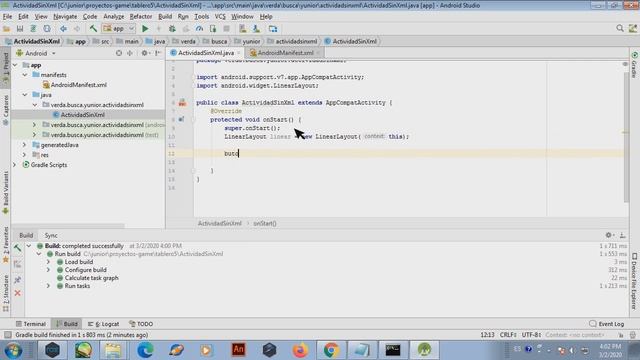Click the Make Project hammer icon
The image size is (640, 360).
tap(93, 29)
